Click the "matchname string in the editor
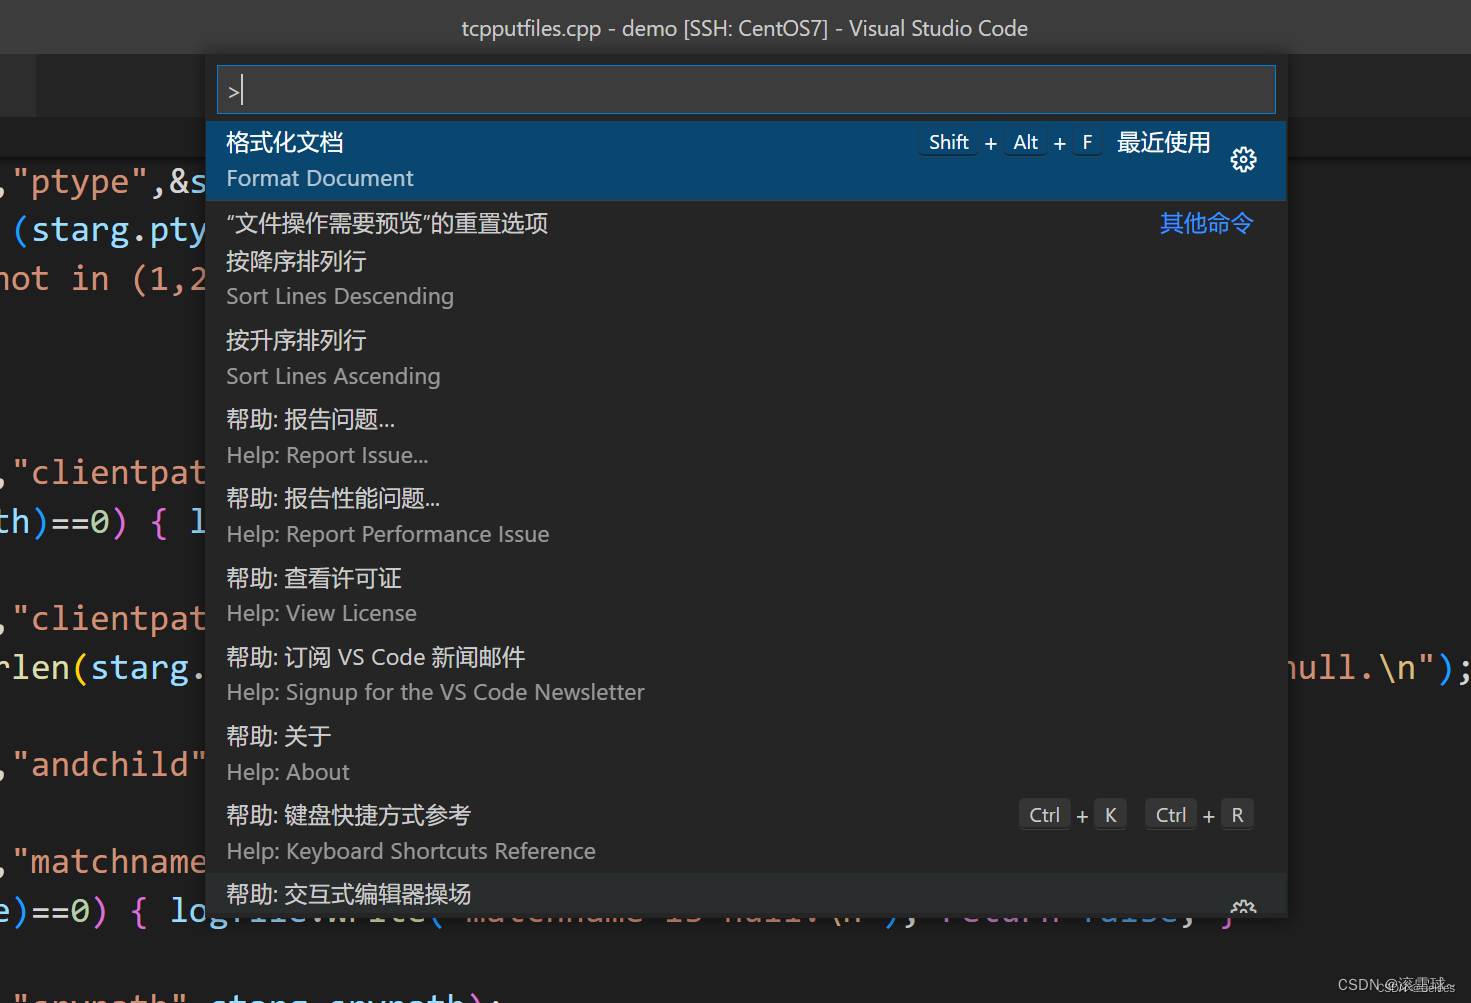This screenshot has height=1003, width=1471. 108,861
